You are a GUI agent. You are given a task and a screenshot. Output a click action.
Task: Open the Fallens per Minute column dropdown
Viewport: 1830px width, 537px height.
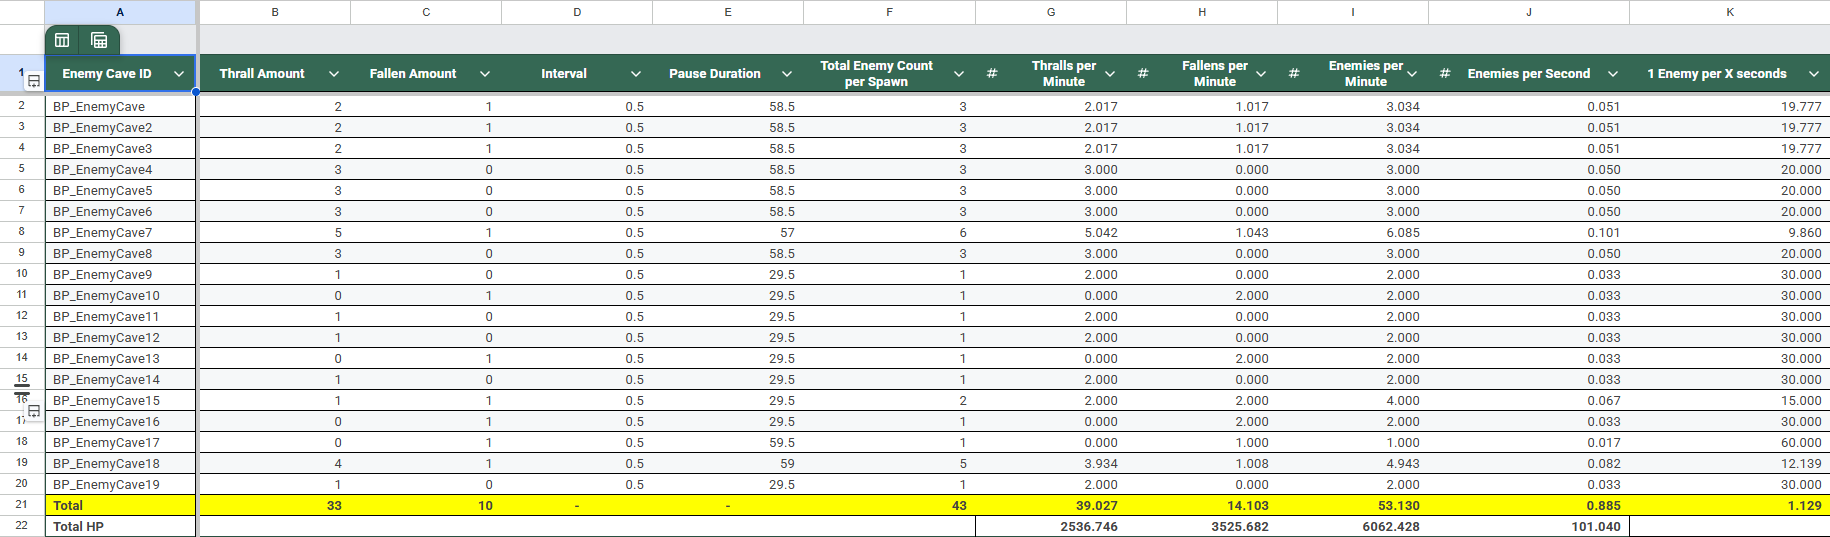tap(1261, 74)
